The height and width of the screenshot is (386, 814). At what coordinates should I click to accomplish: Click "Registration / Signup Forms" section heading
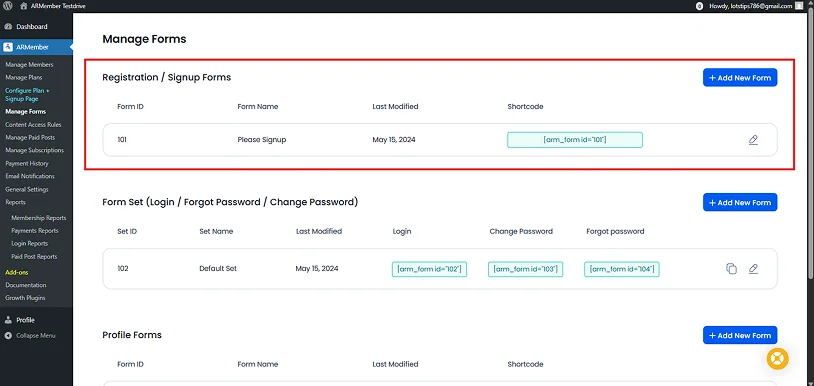click(167, 77)
